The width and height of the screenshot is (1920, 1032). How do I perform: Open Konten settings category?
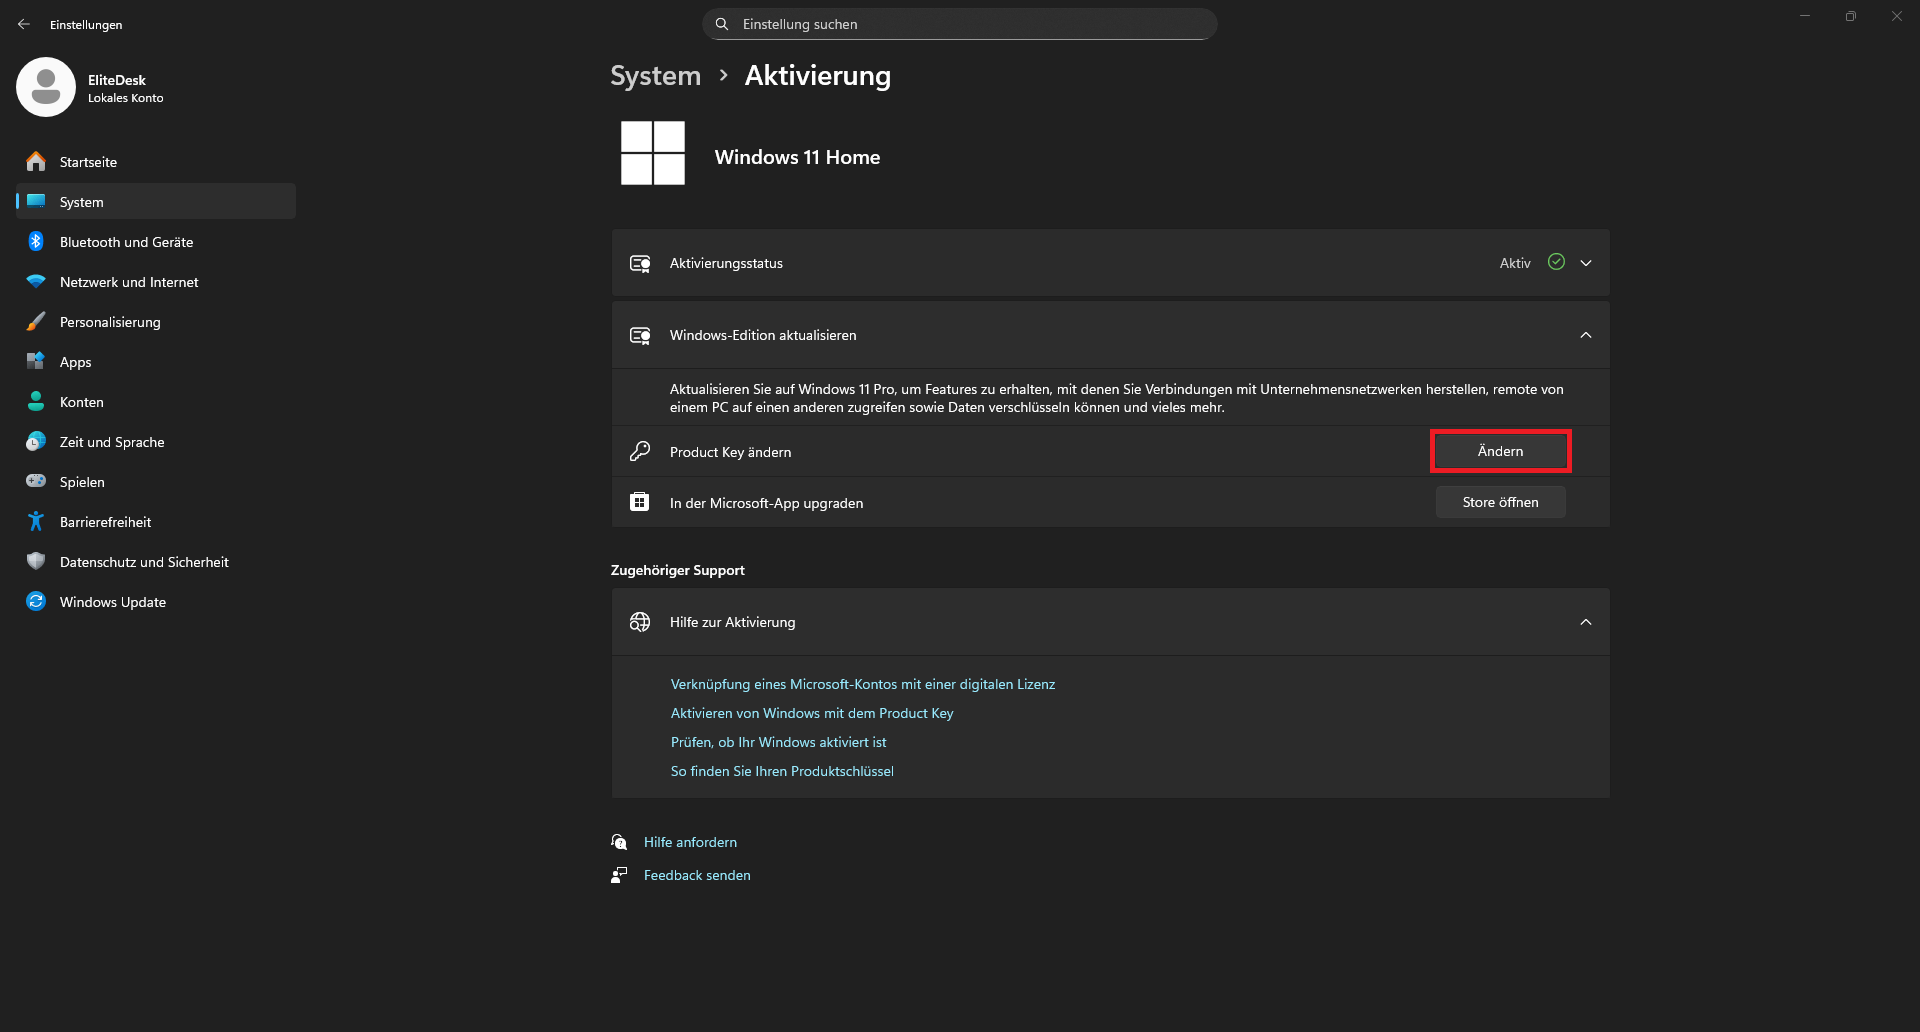[156, 401]
